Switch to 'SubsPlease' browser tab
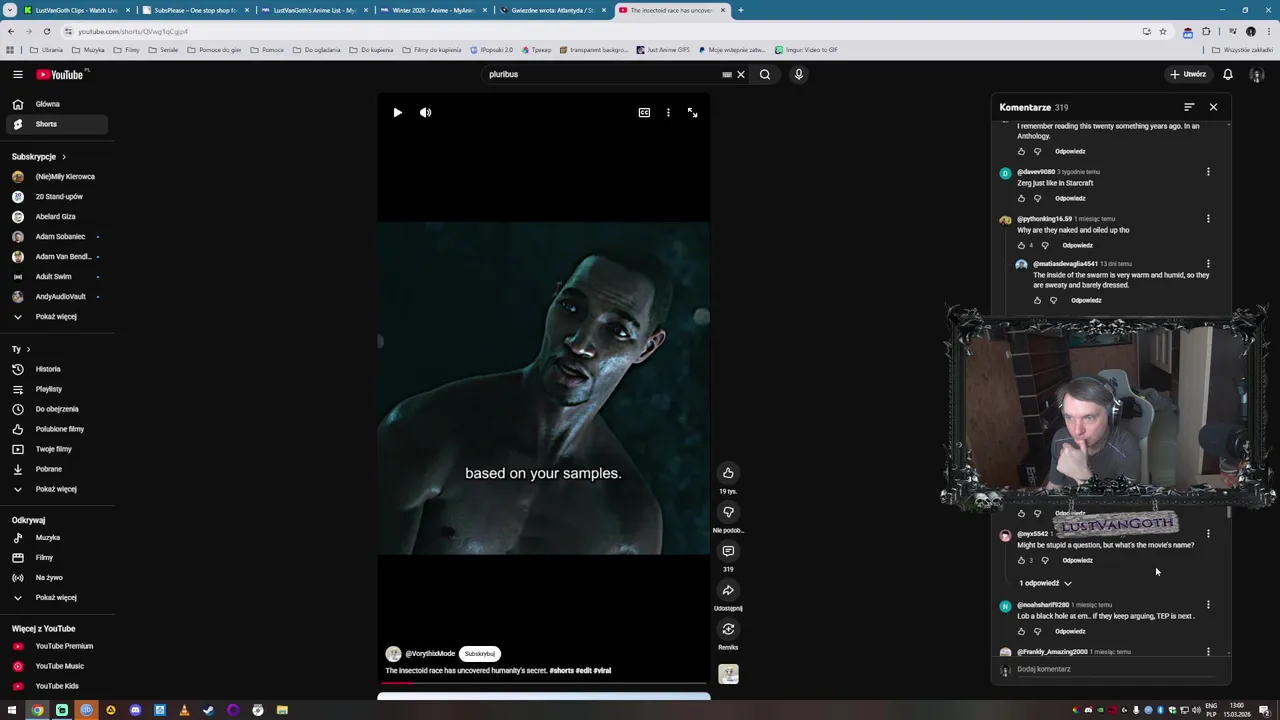The height and width of the screenshot is (720, 1280). [x=195, y=10]
